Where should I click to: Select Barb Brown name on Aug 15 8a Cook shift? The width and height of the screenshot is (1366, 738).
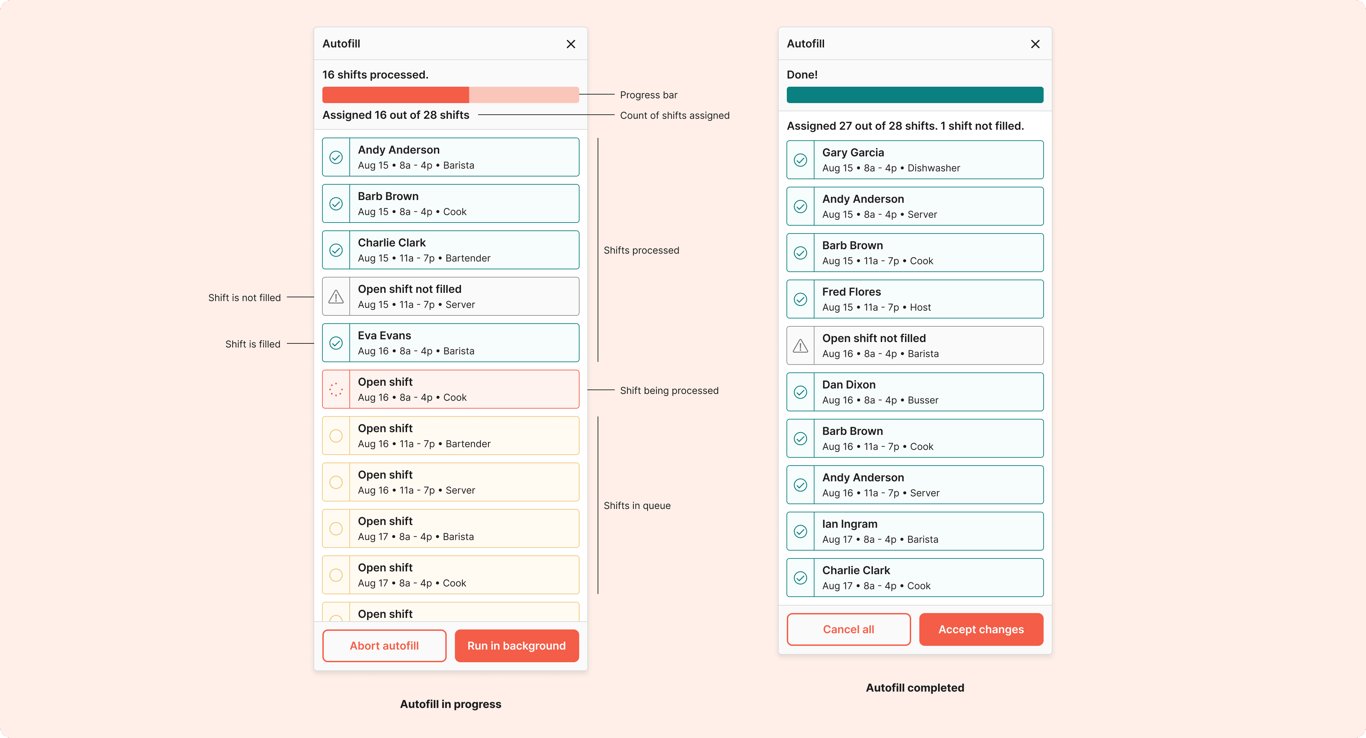click(388, 197)
